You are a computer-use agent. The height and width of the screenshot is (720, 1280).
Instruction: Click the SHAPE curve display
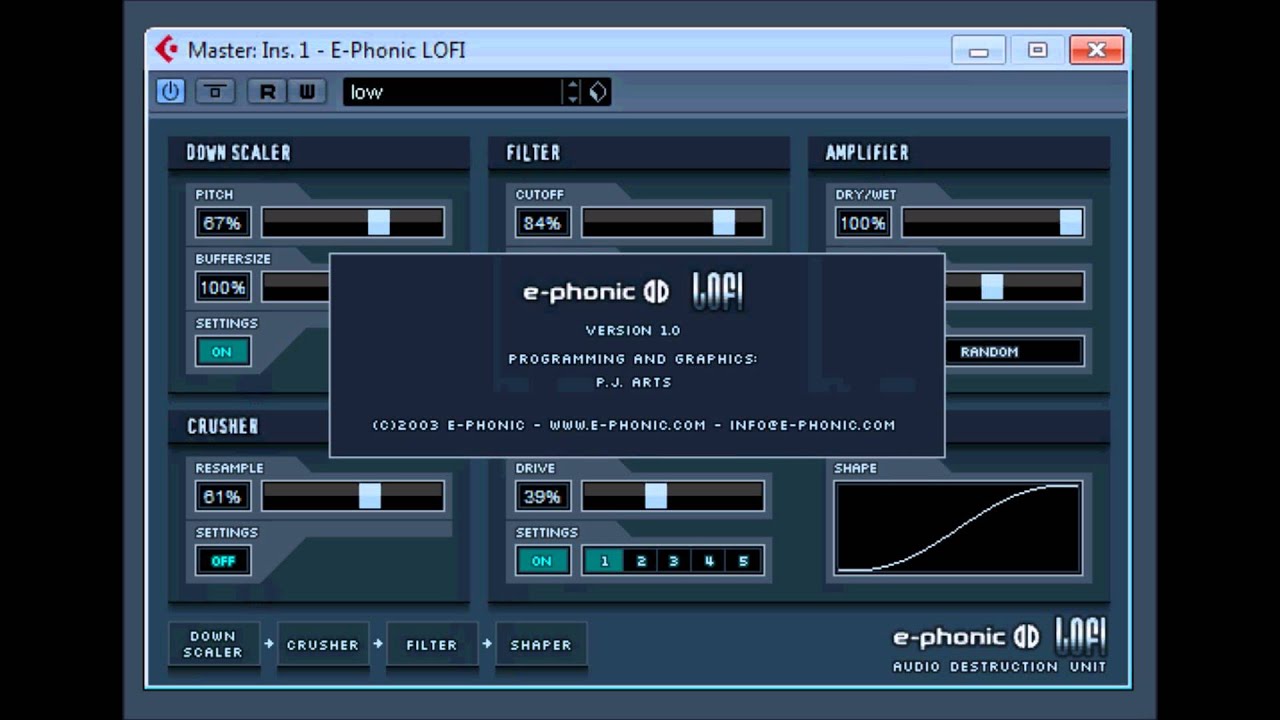958,528
